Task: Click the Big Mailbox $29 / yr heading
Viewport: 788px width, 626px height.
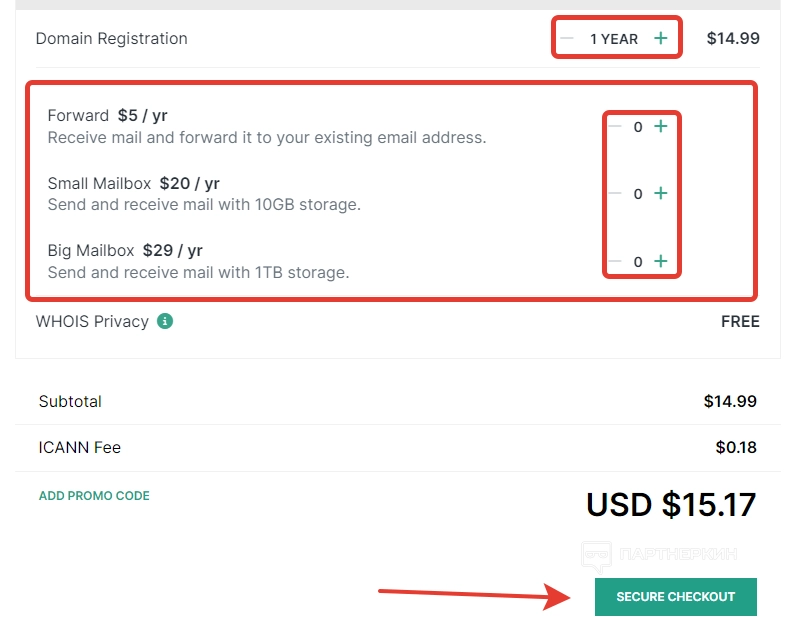Action: click(125, 250)
